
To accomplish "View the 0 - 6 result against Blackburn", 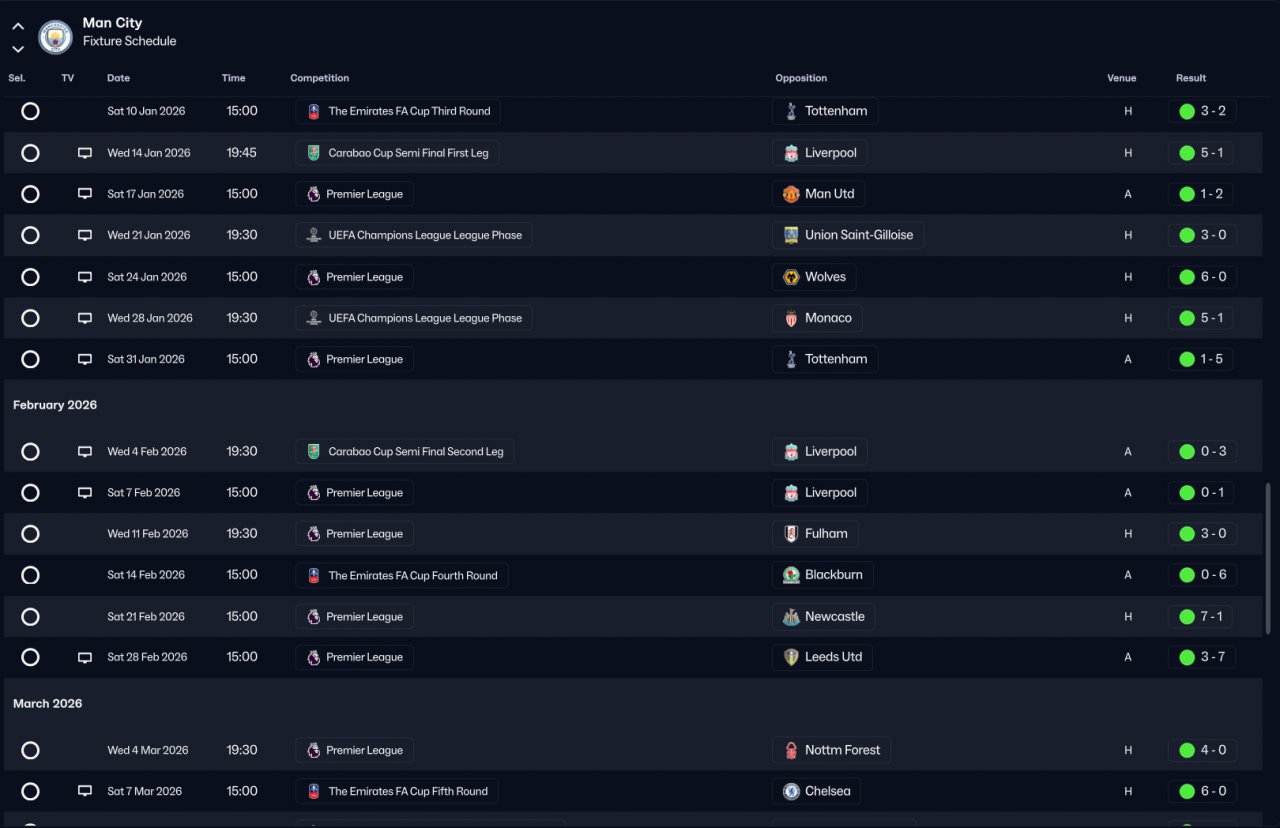I will 1202,575.
